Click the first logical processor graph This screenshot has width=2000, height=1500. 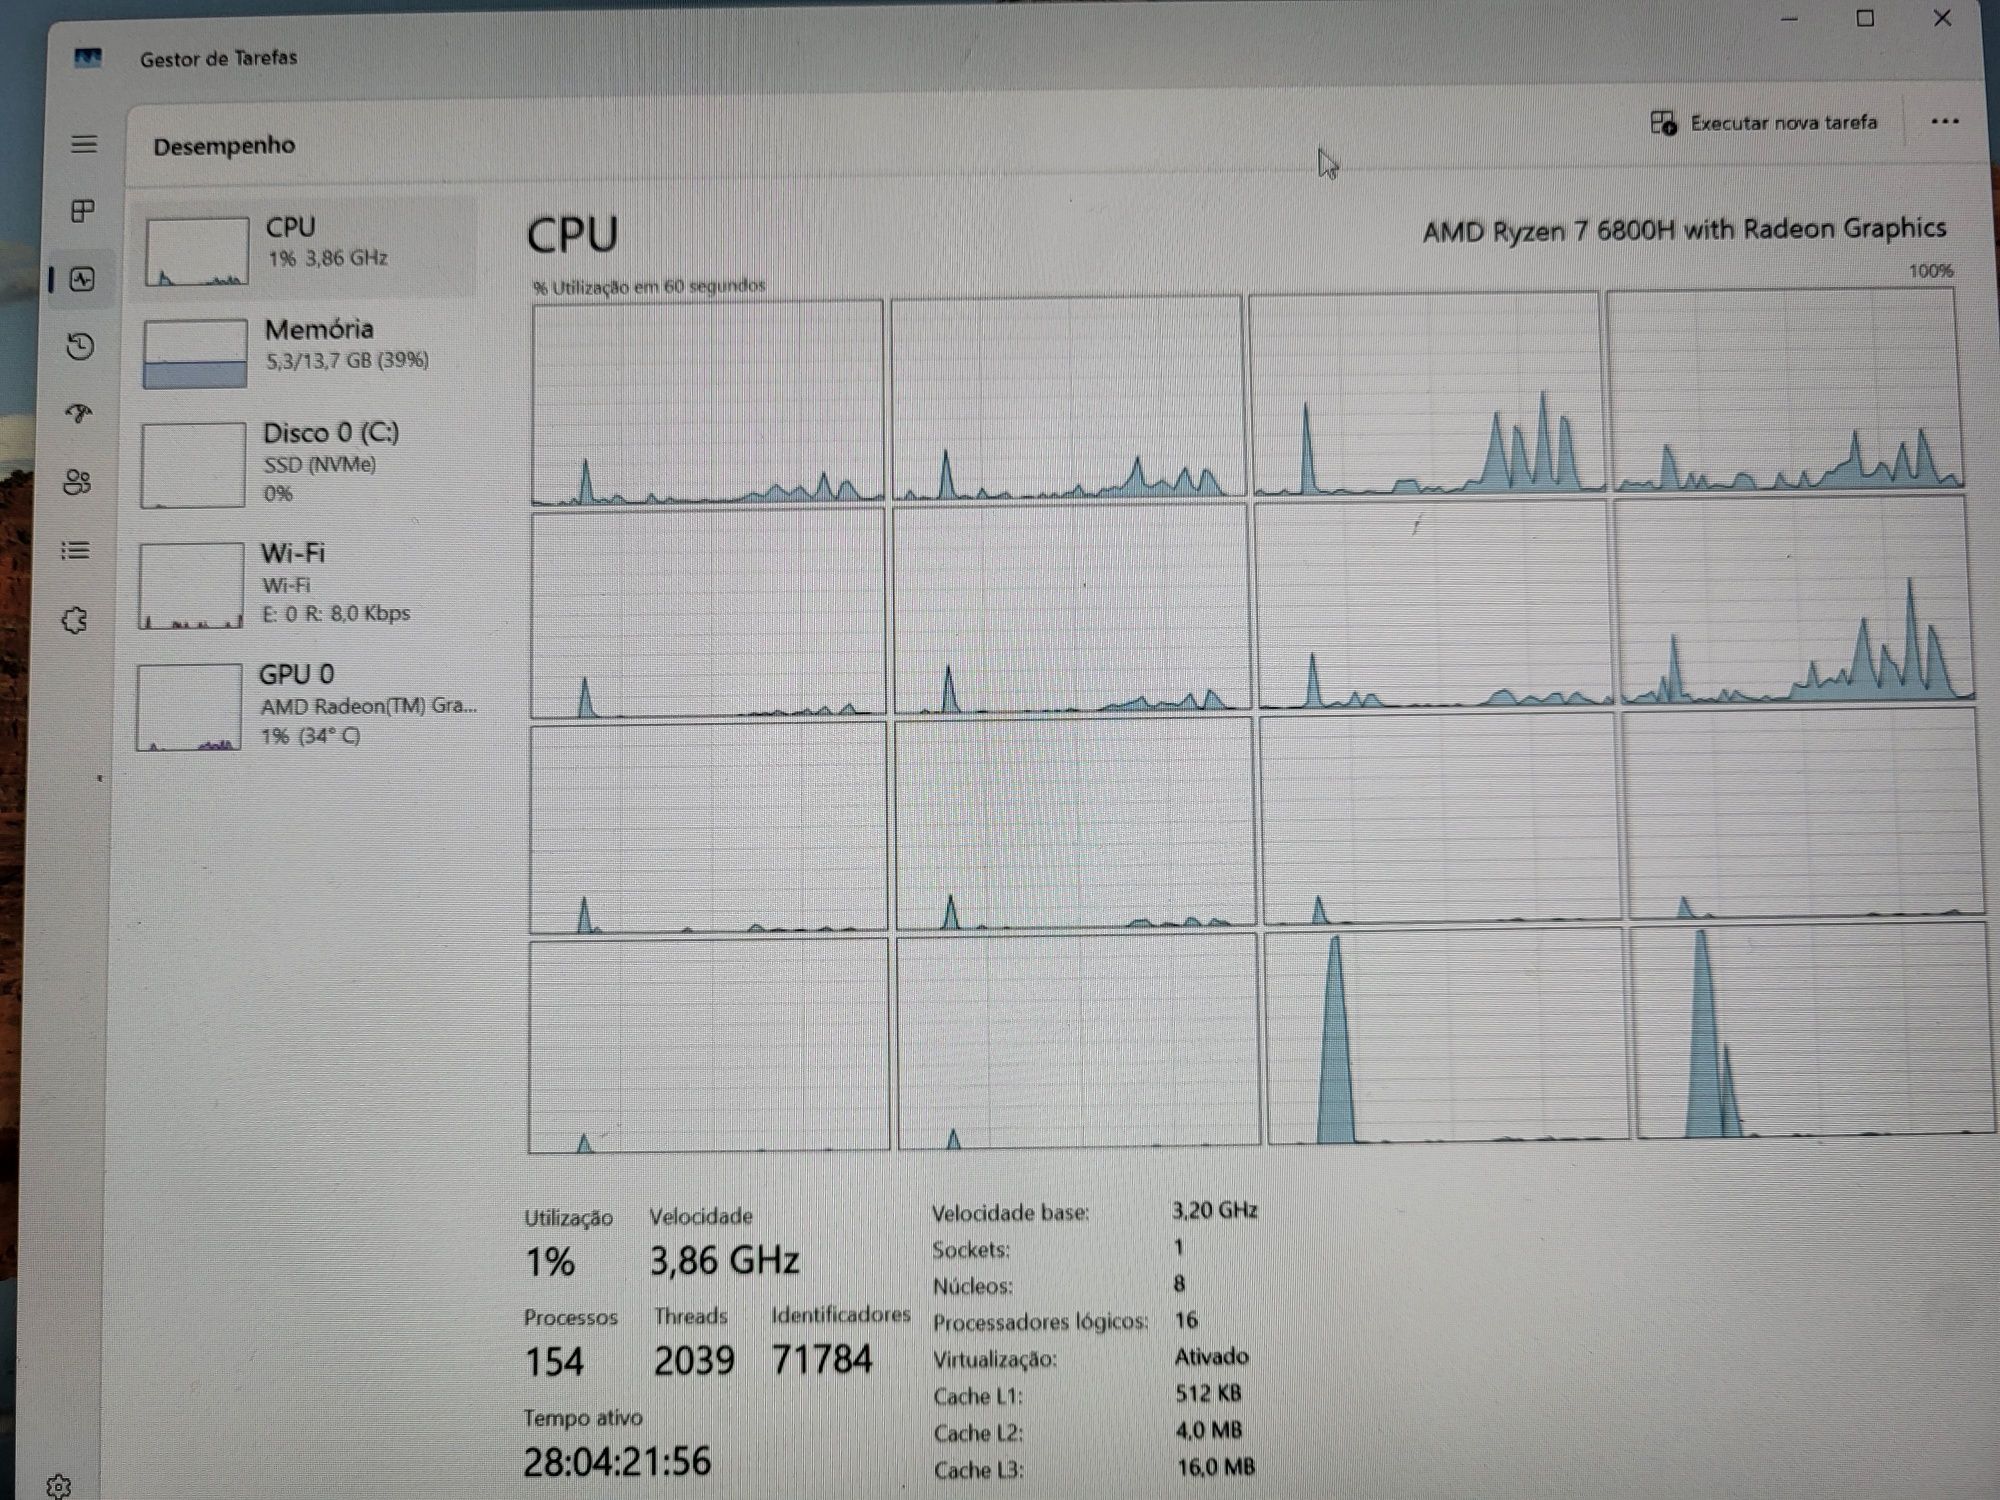(707, 402)
